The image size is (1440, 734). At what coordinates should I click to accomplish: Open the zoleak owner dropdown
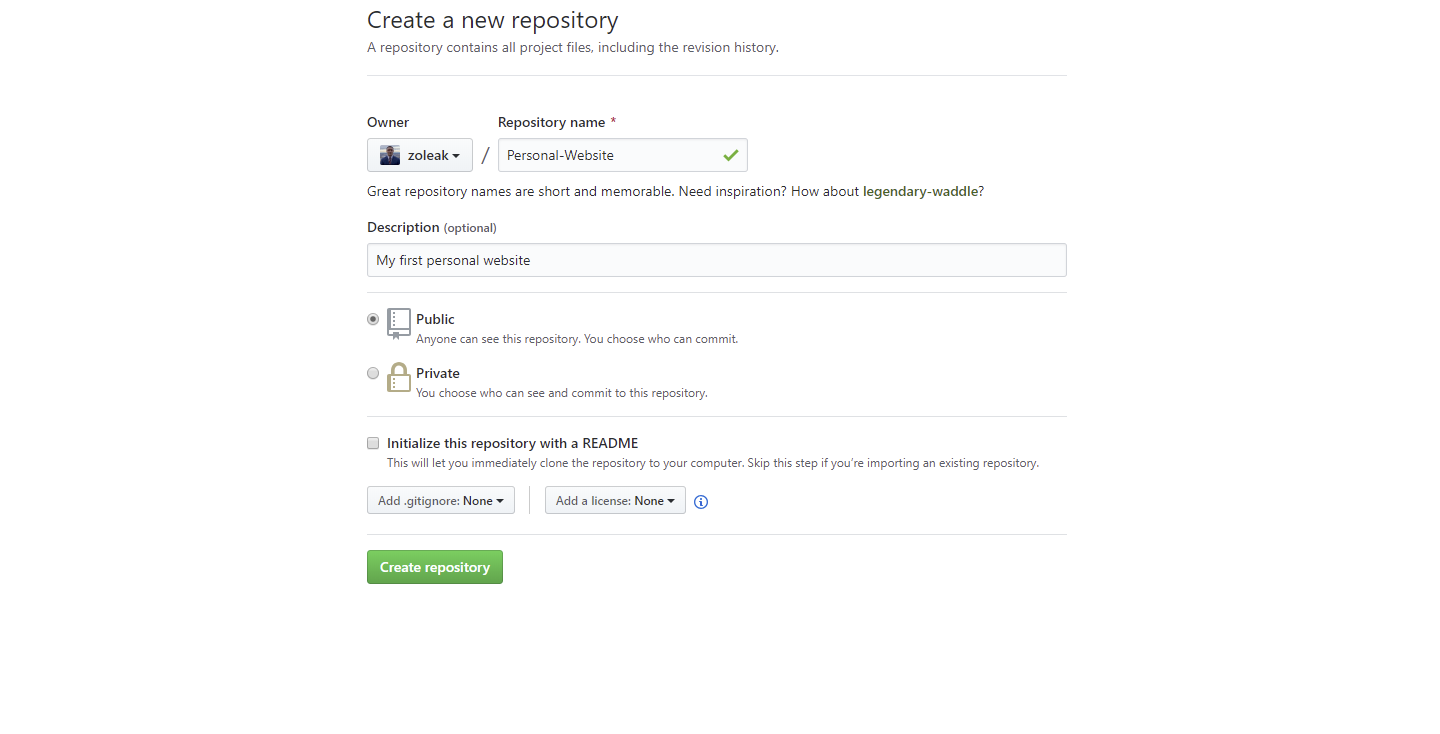pos(420,155)
